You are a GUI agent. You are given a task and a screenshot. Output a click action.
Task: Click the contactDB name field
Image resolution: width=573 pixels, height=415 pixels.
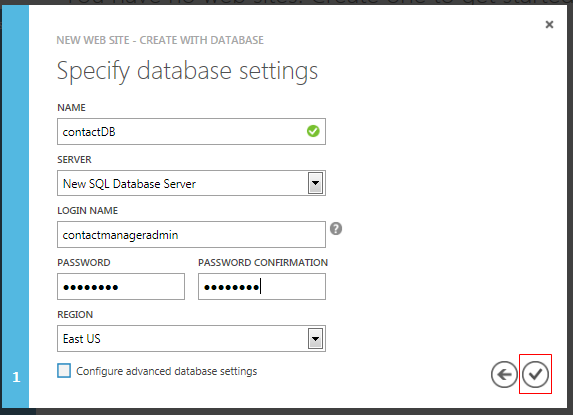(x=191, y=132)
